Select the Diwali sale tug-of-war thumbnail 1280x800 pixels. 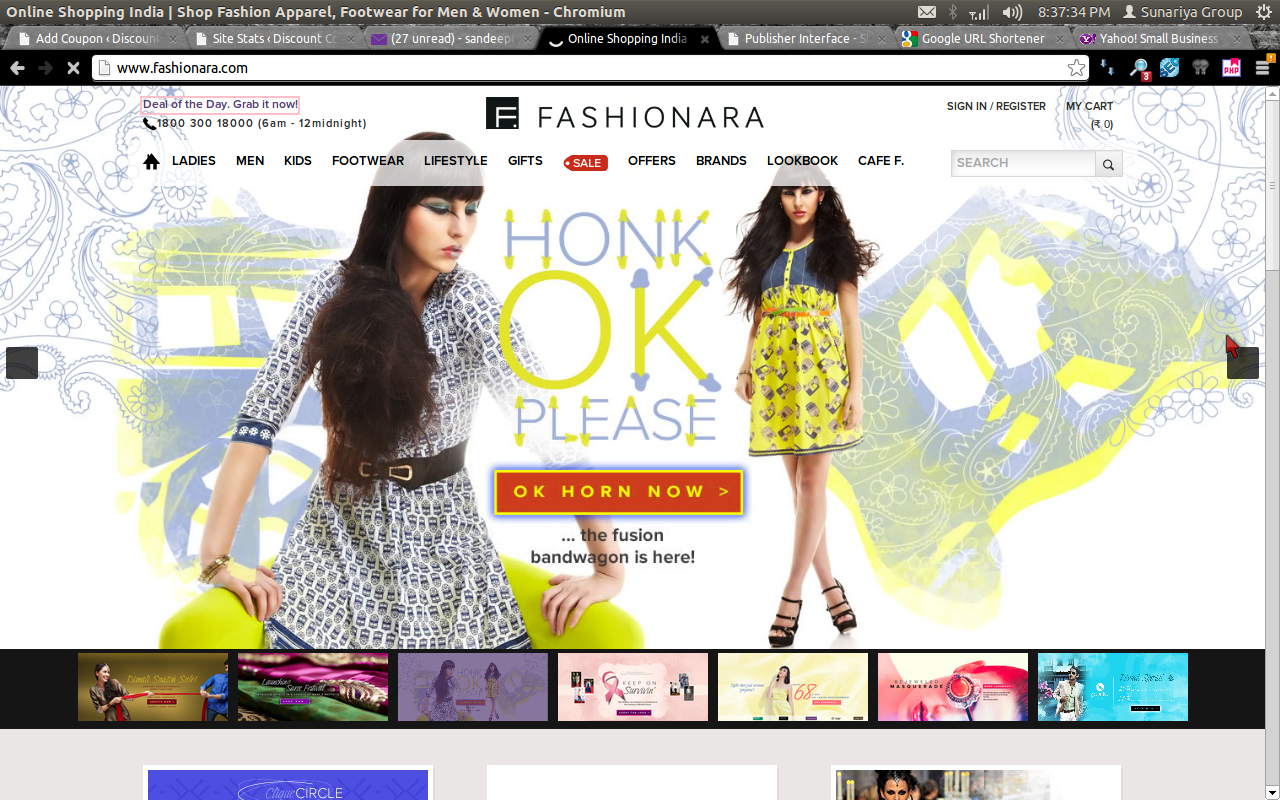[153, 687]
